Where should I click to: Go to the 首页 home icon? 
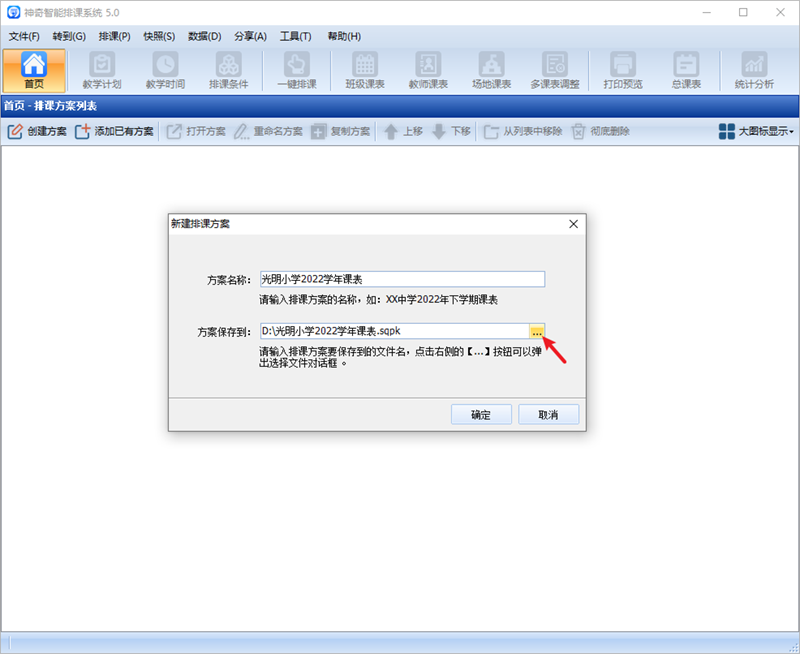click(x=34, y=70)
